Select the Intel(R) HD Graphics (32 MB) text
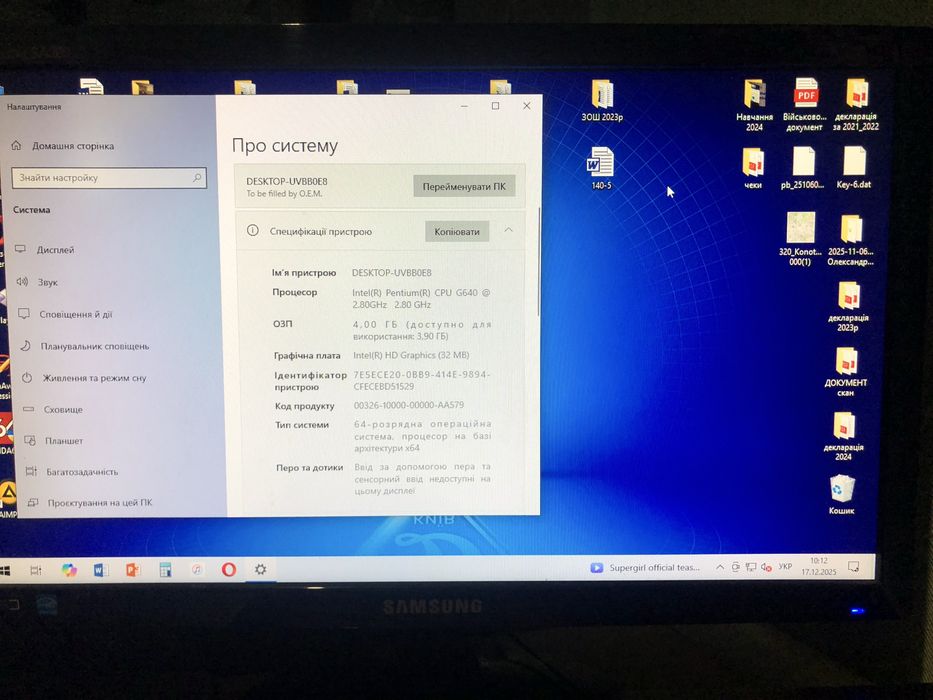 click(411, 355)
